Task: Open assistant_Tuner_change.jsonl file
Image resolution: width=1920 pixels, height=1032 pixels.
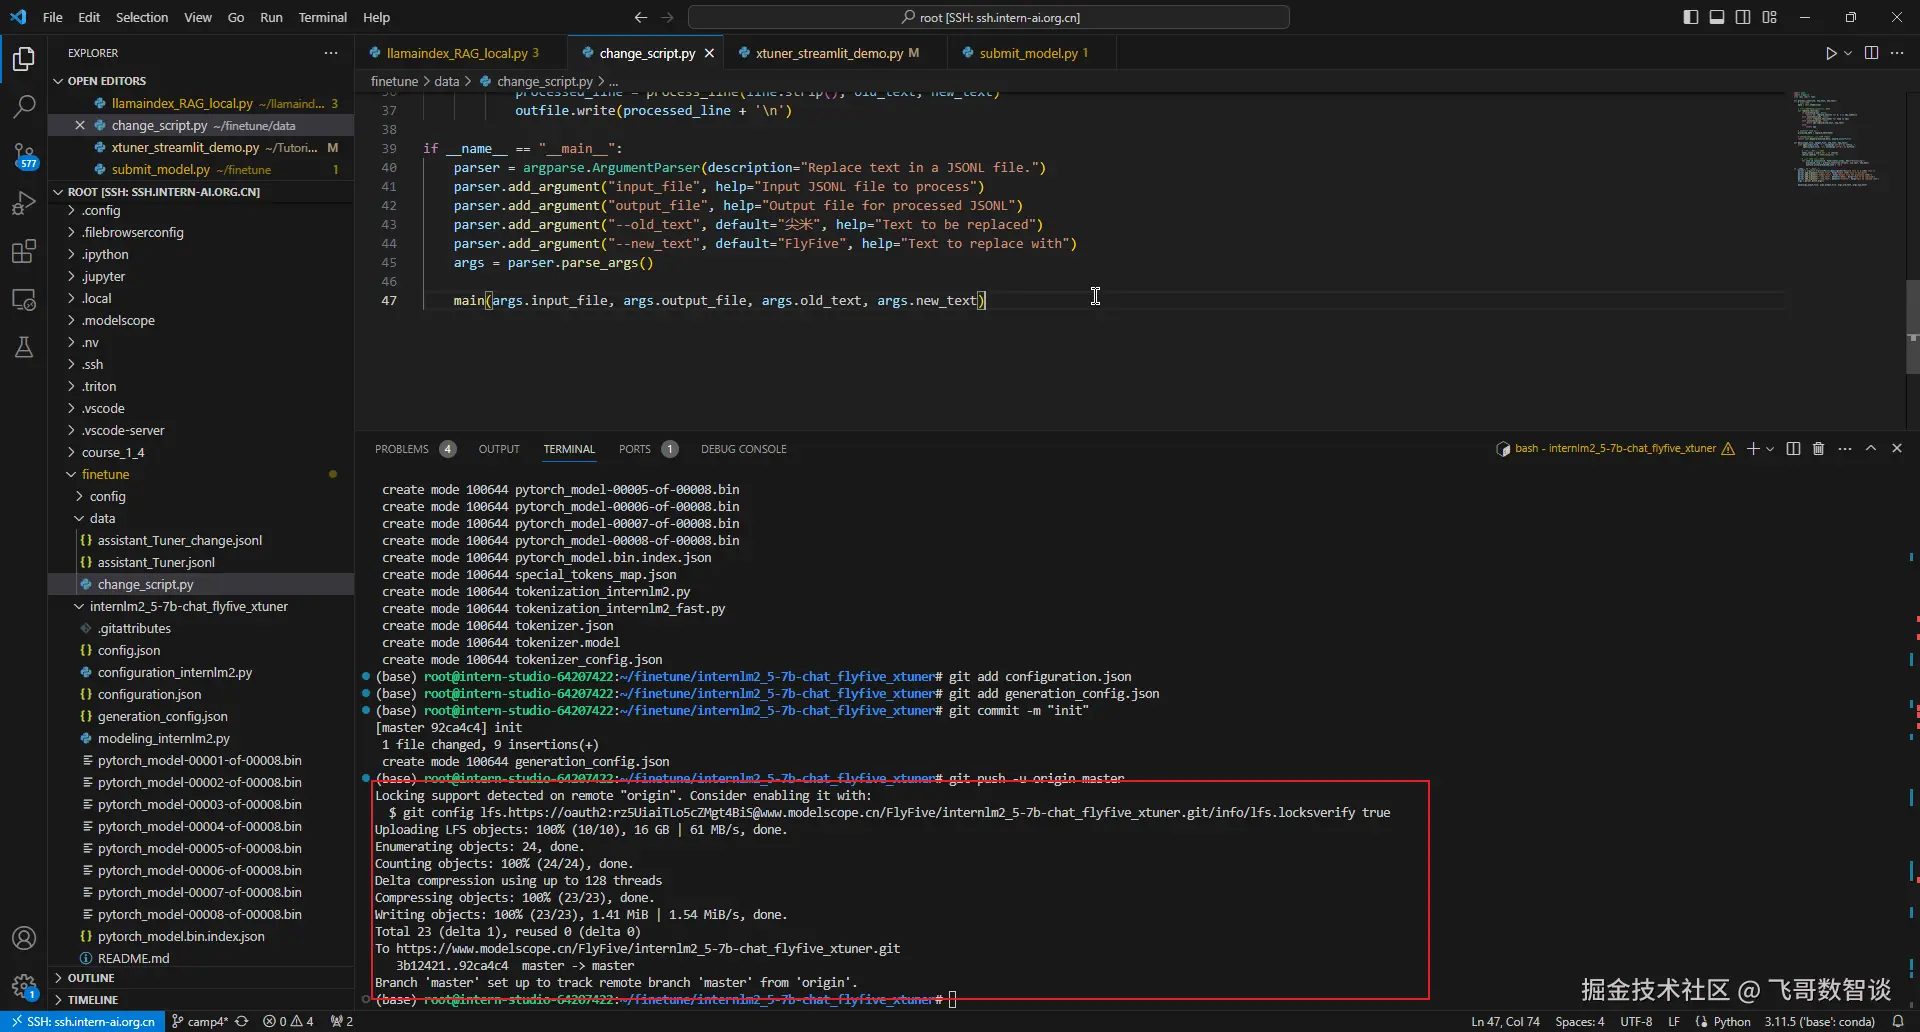Action: coord(180,541)
